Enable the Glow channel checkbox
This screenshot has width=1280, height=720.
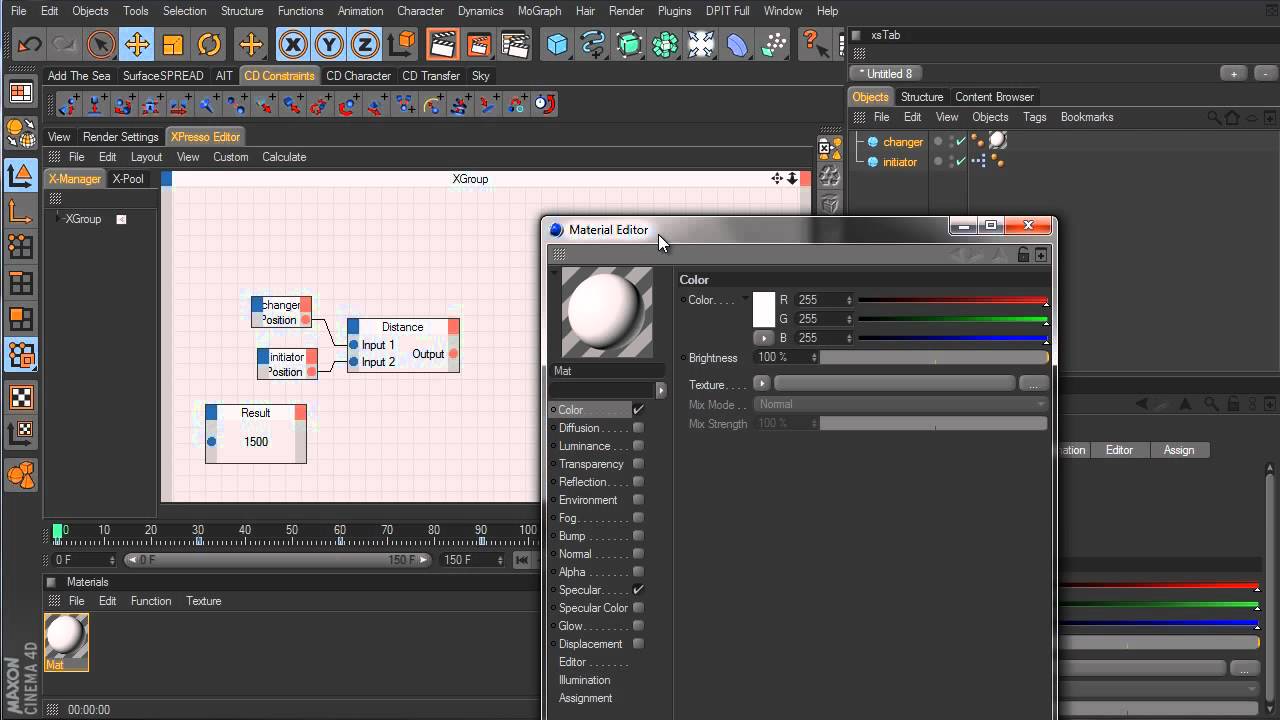tap(638, 626)
